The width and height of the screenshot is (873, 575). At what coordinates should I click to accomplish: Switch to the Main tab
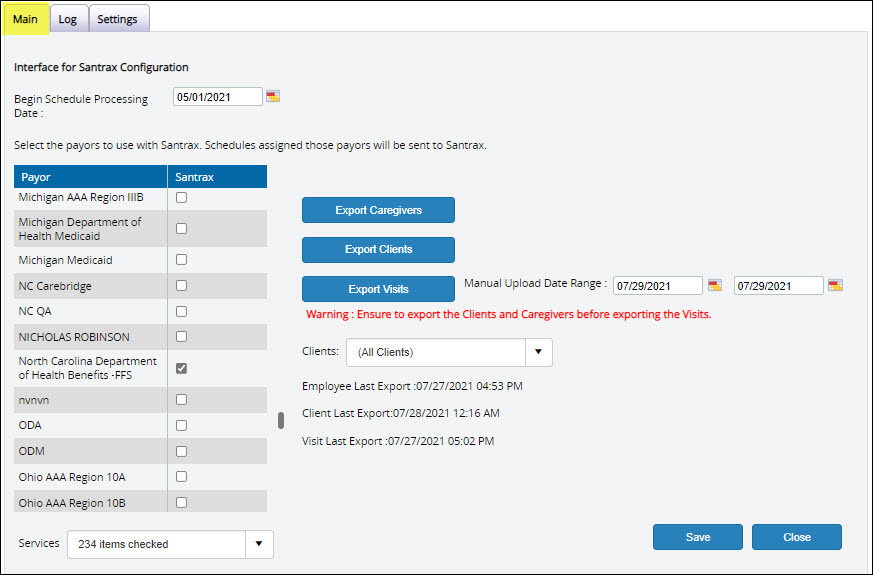(x=26, y=19)
